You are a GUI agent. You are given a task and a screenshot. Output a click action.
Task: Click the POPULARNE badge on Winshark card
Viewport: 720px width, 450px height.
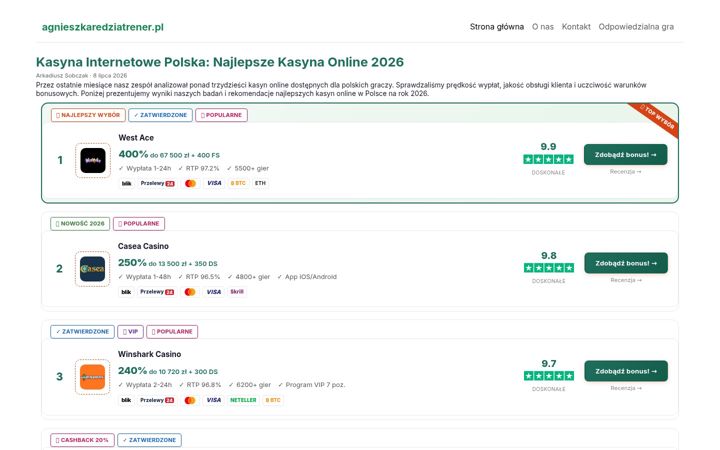(x=172, y=332)
